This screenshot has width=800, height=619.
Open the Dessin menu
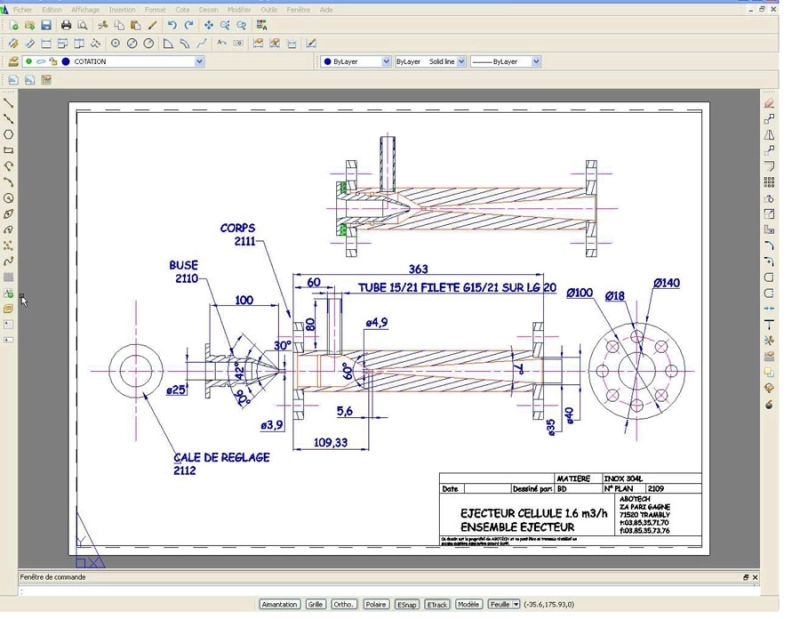(x=208, y=10)
